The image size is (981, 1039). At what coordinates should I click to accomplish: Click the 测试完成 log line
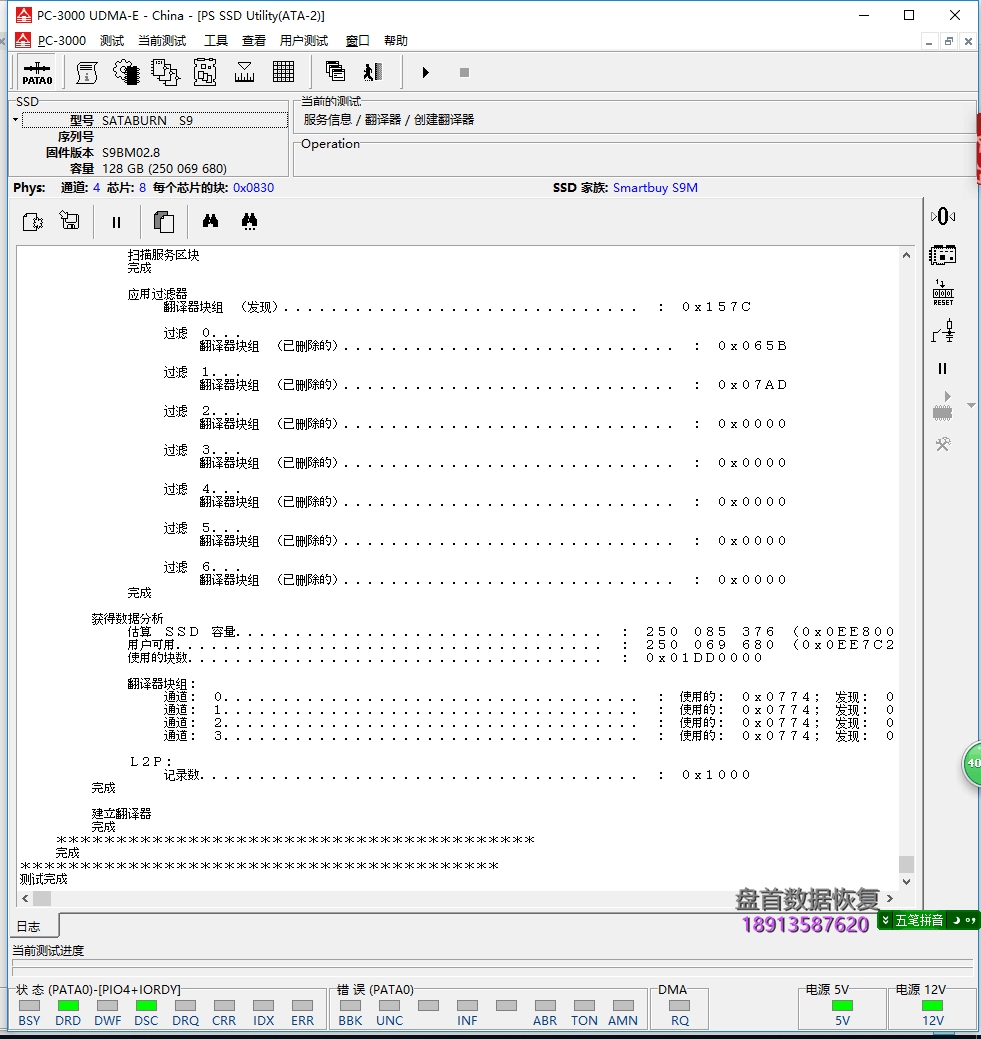[43, 879]
